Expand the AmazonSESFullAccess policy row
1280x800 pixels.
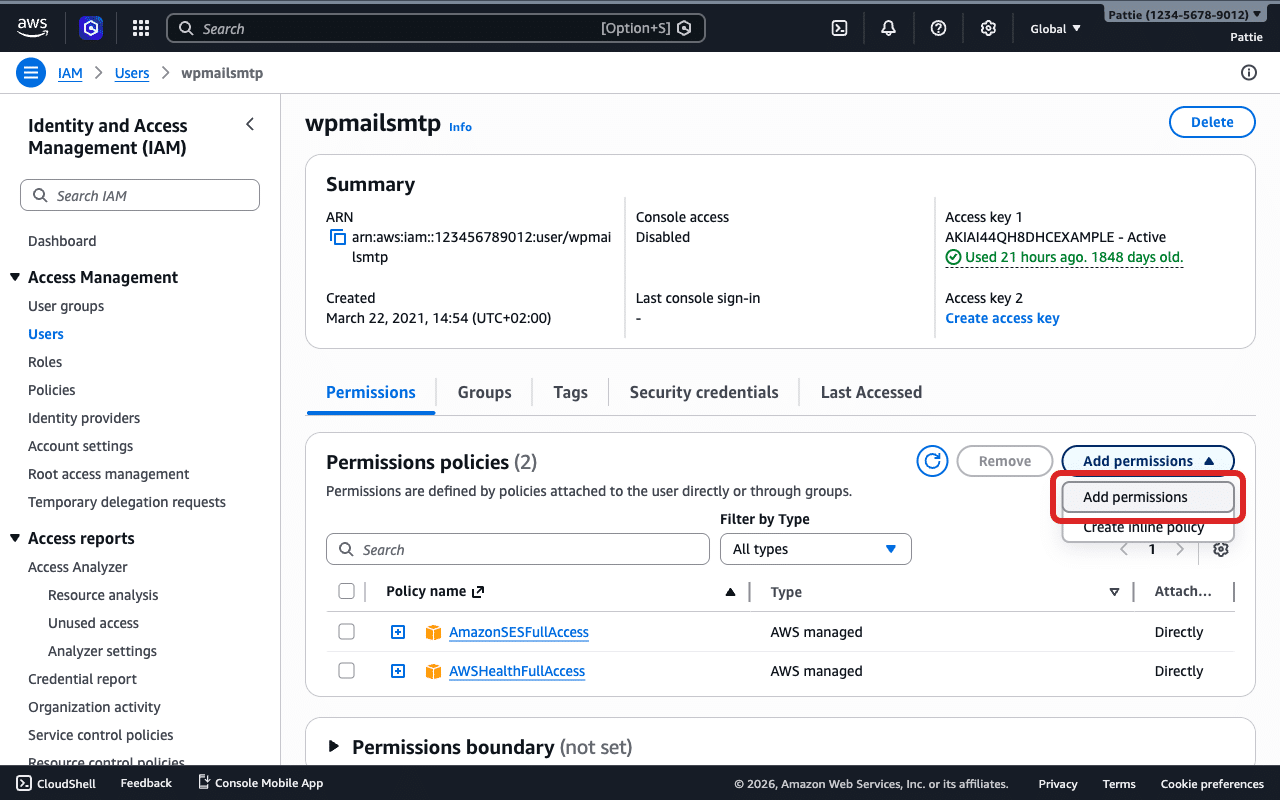click(x=398, y=632)
